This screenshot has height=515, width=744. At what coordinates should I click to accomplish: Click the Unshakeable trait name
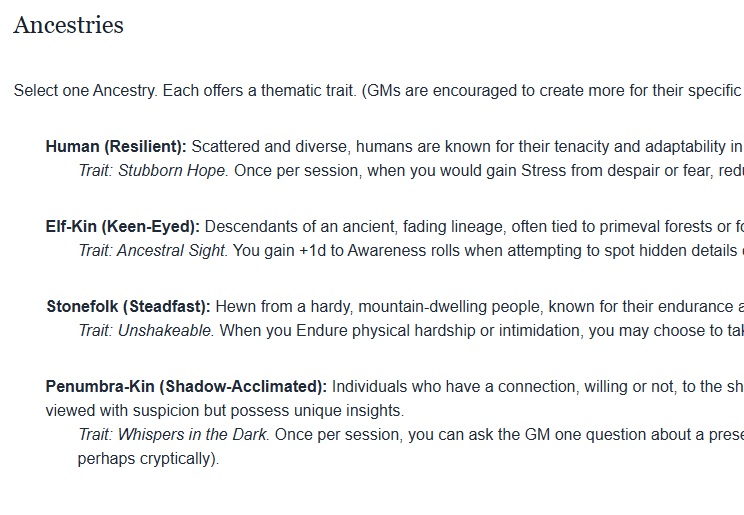[x=166, y=330]
